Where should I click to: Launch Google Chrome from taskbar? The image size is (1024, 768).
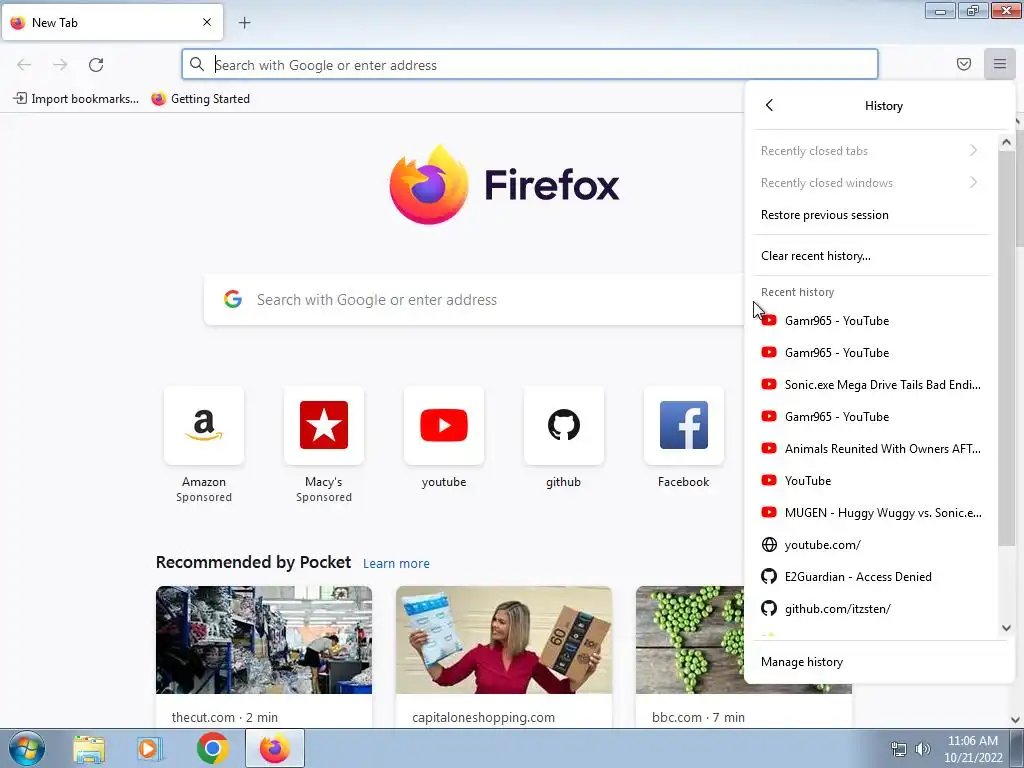(x=212, y=748)
